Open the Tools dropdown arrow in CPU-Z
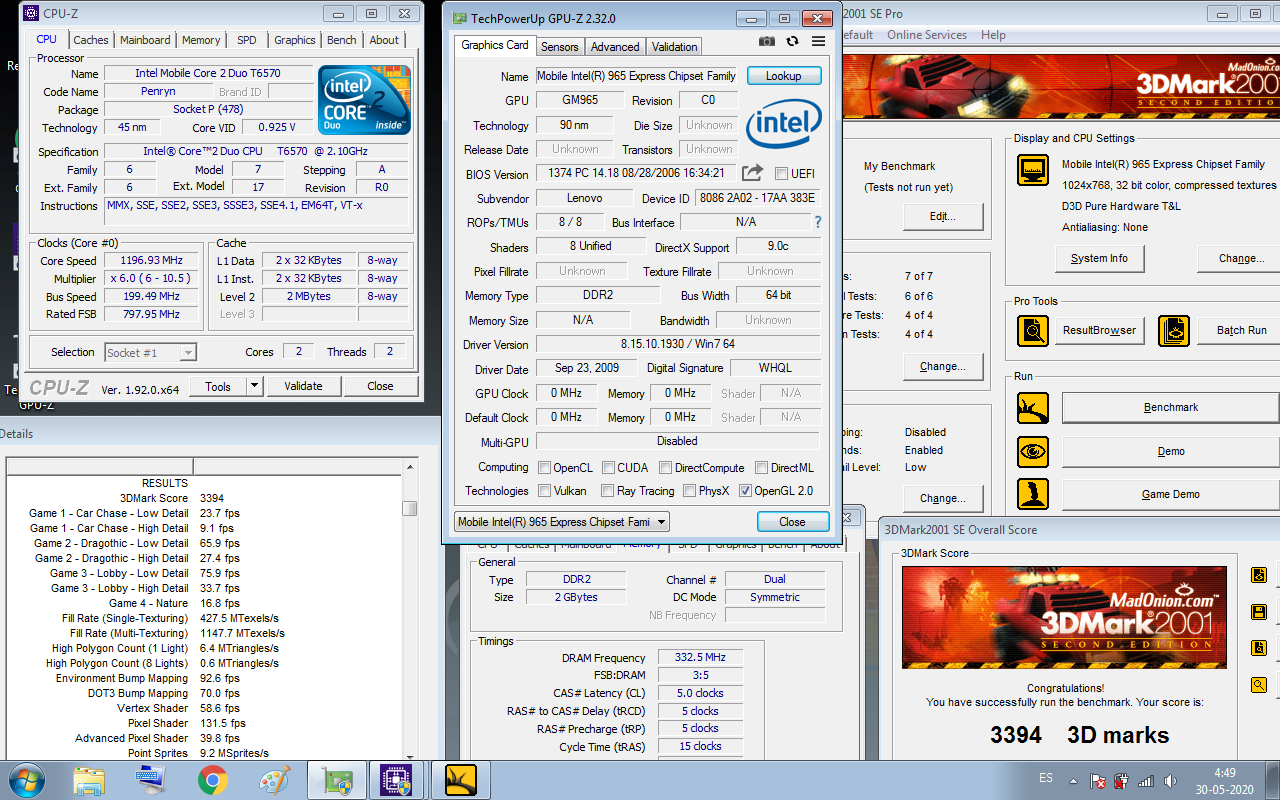1280x800 pixels. point(254,386)
